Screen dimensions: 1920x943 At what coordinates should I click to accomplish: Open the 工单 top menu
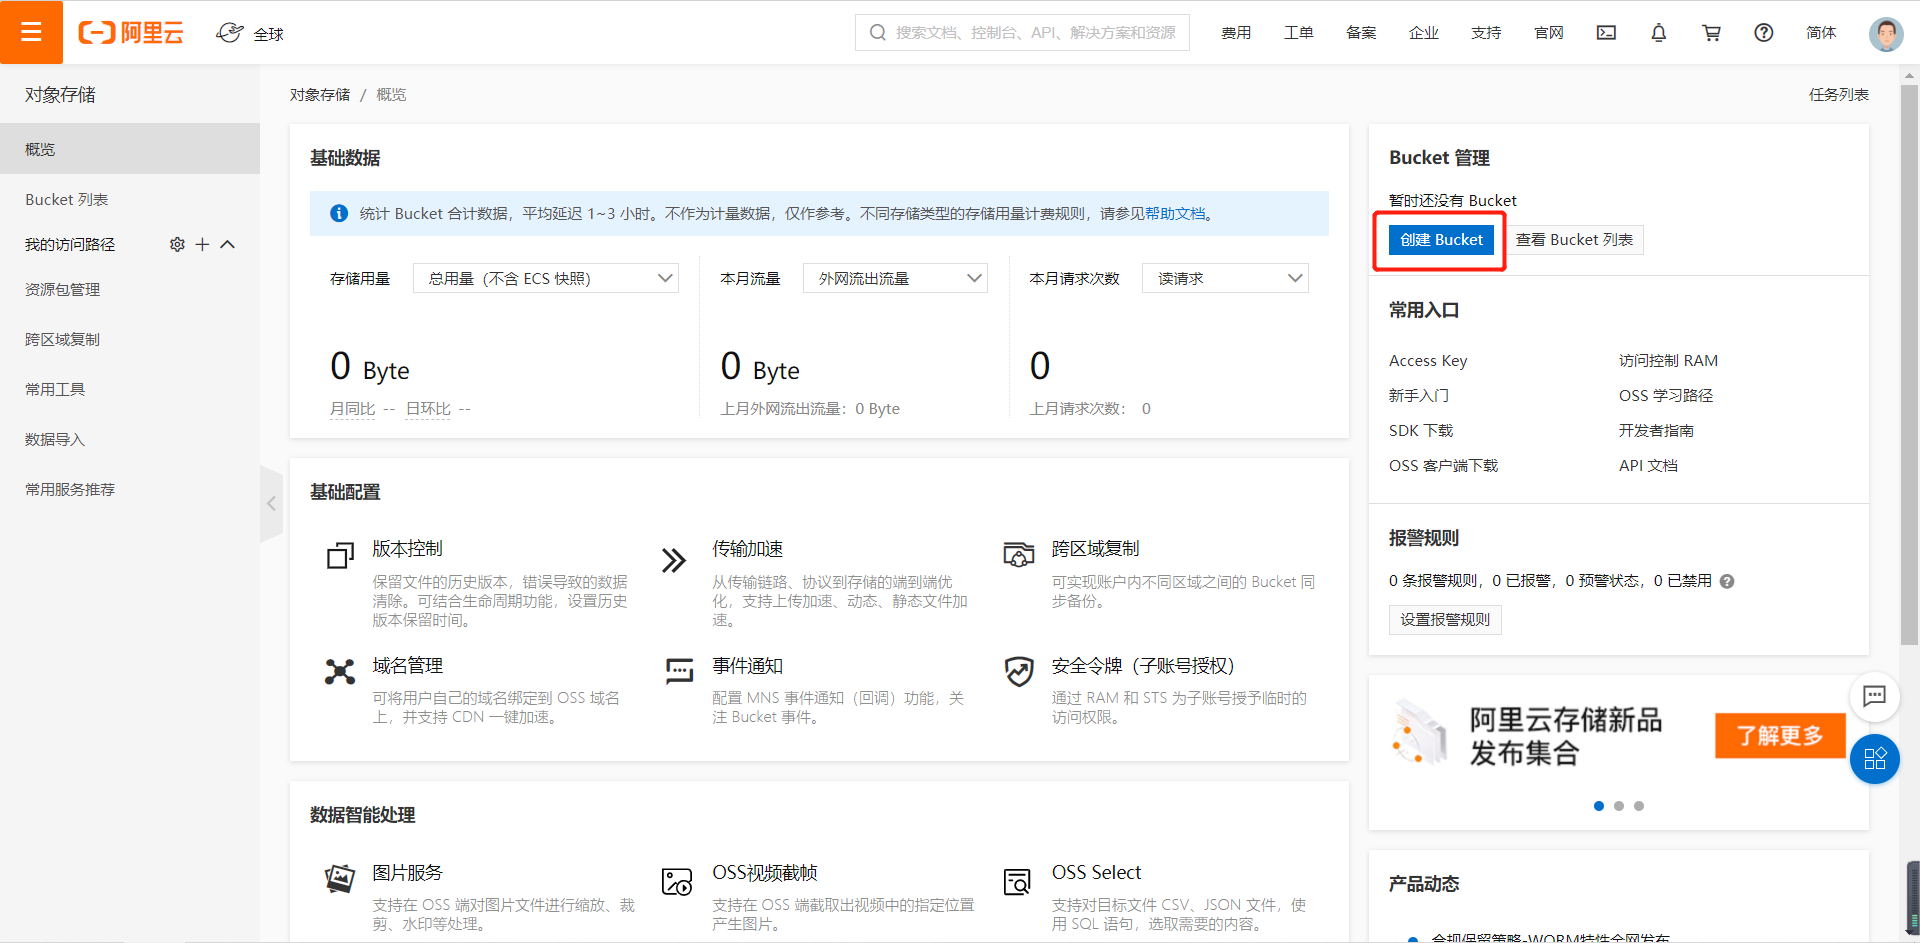1299,33
